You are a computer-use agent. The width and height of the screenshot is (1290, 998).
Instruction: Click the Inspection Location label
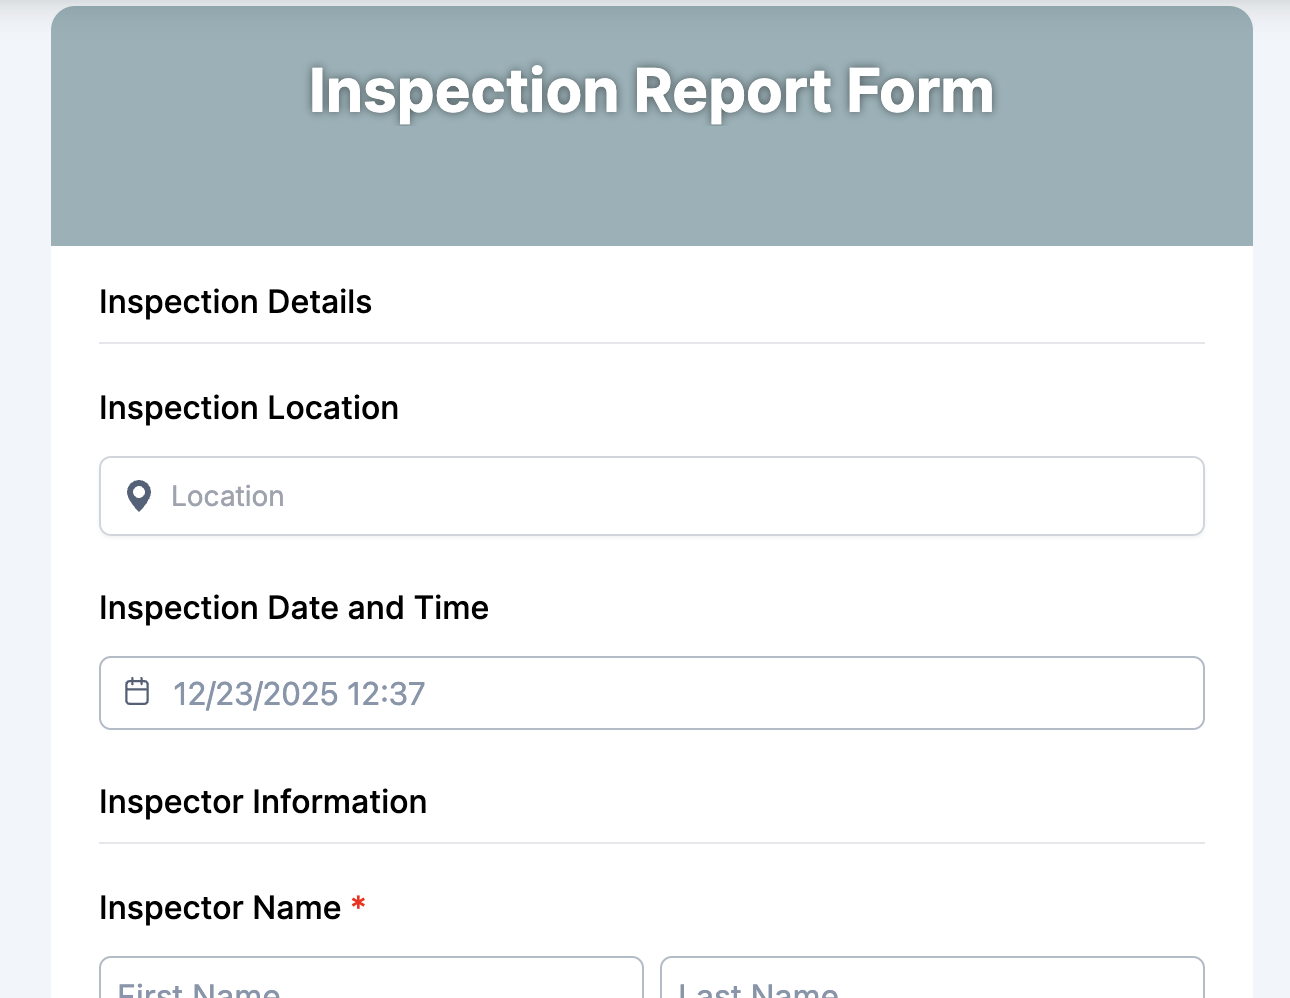[x=248, y=407]
